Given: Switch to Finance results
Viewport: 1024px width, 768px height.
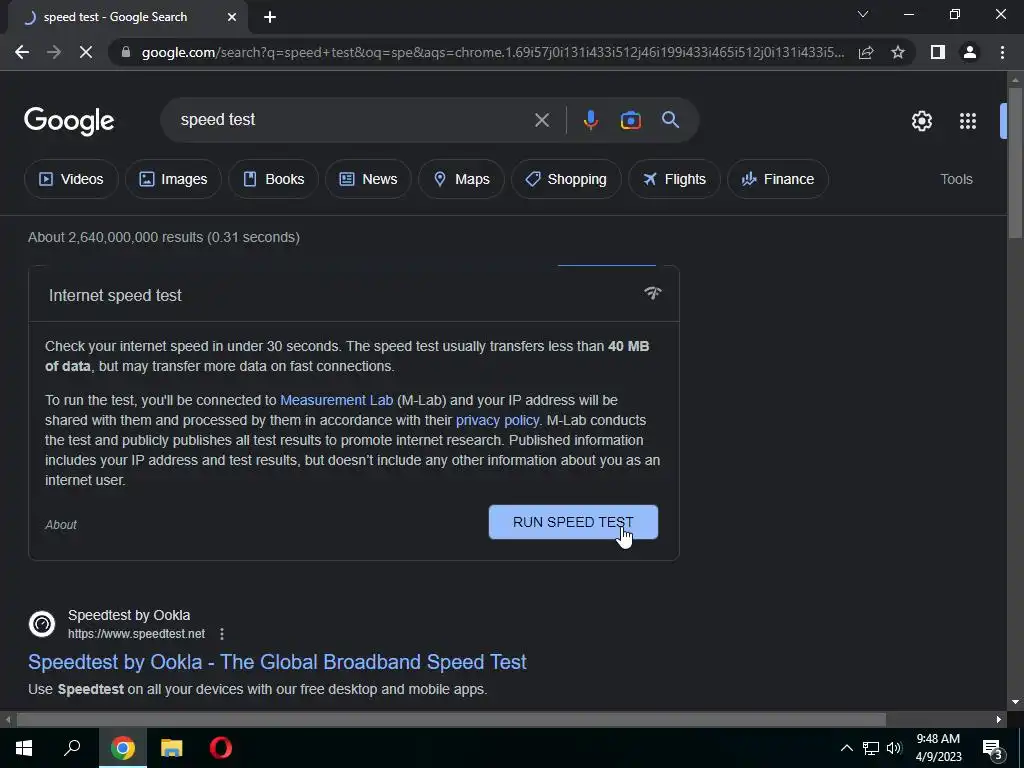Looking at the screenshot, I should coord(778,179).
